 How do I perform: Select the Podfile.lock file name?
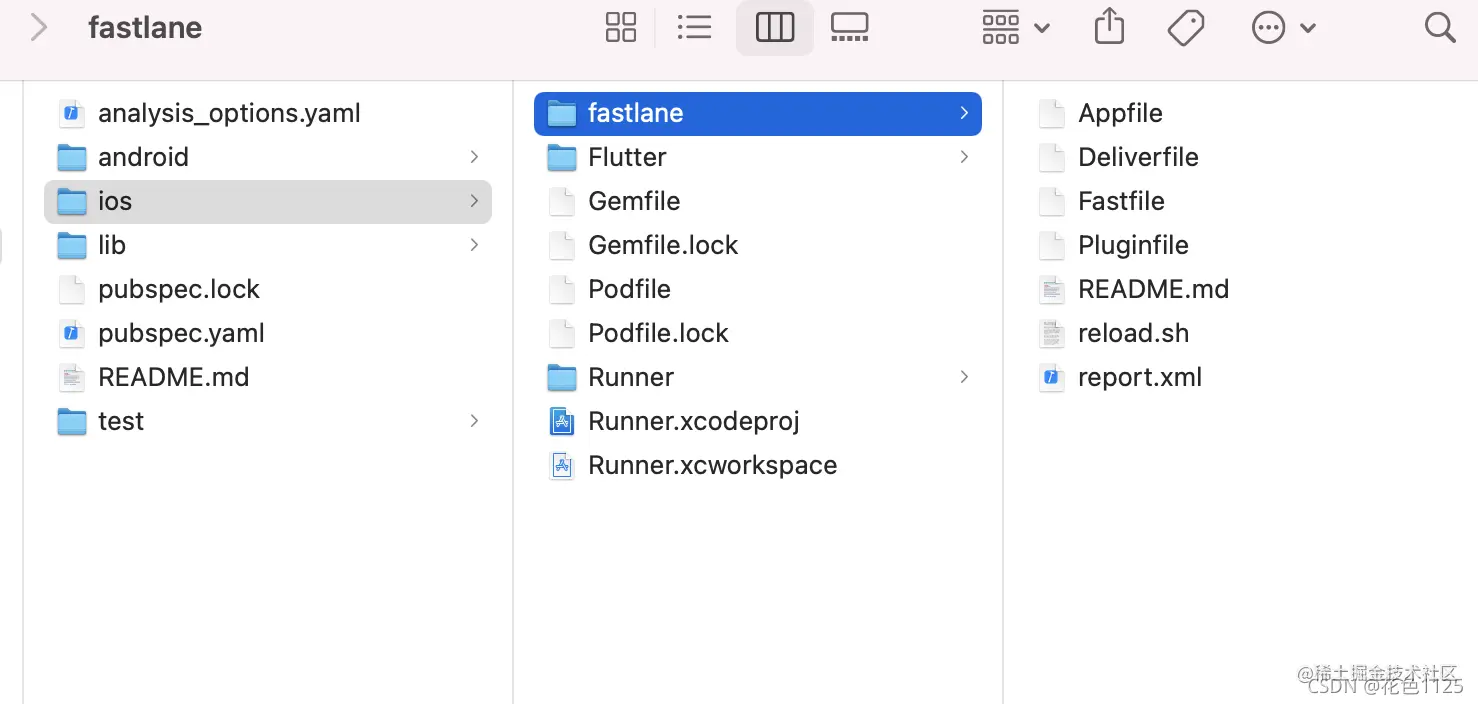(658, 333)
